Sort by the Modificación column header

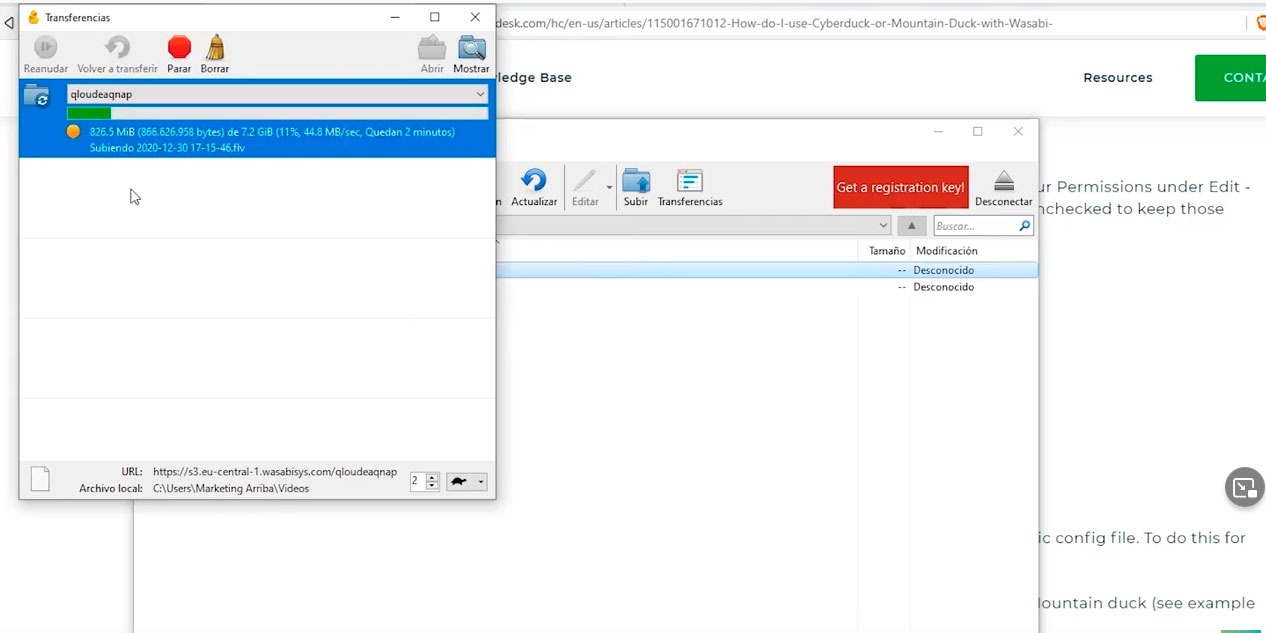coord(947,251)
